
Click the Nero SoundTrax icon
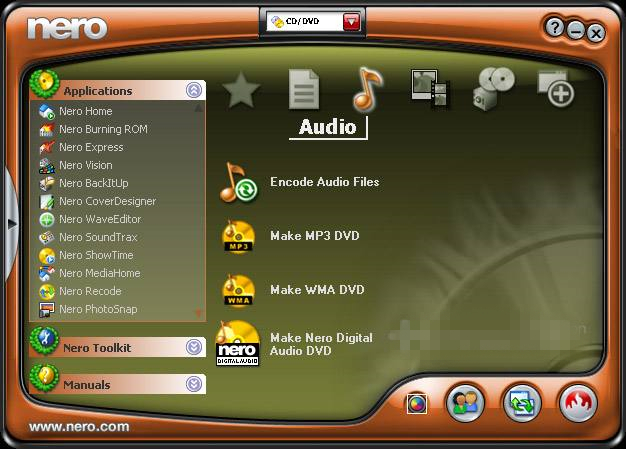[47, 237]
